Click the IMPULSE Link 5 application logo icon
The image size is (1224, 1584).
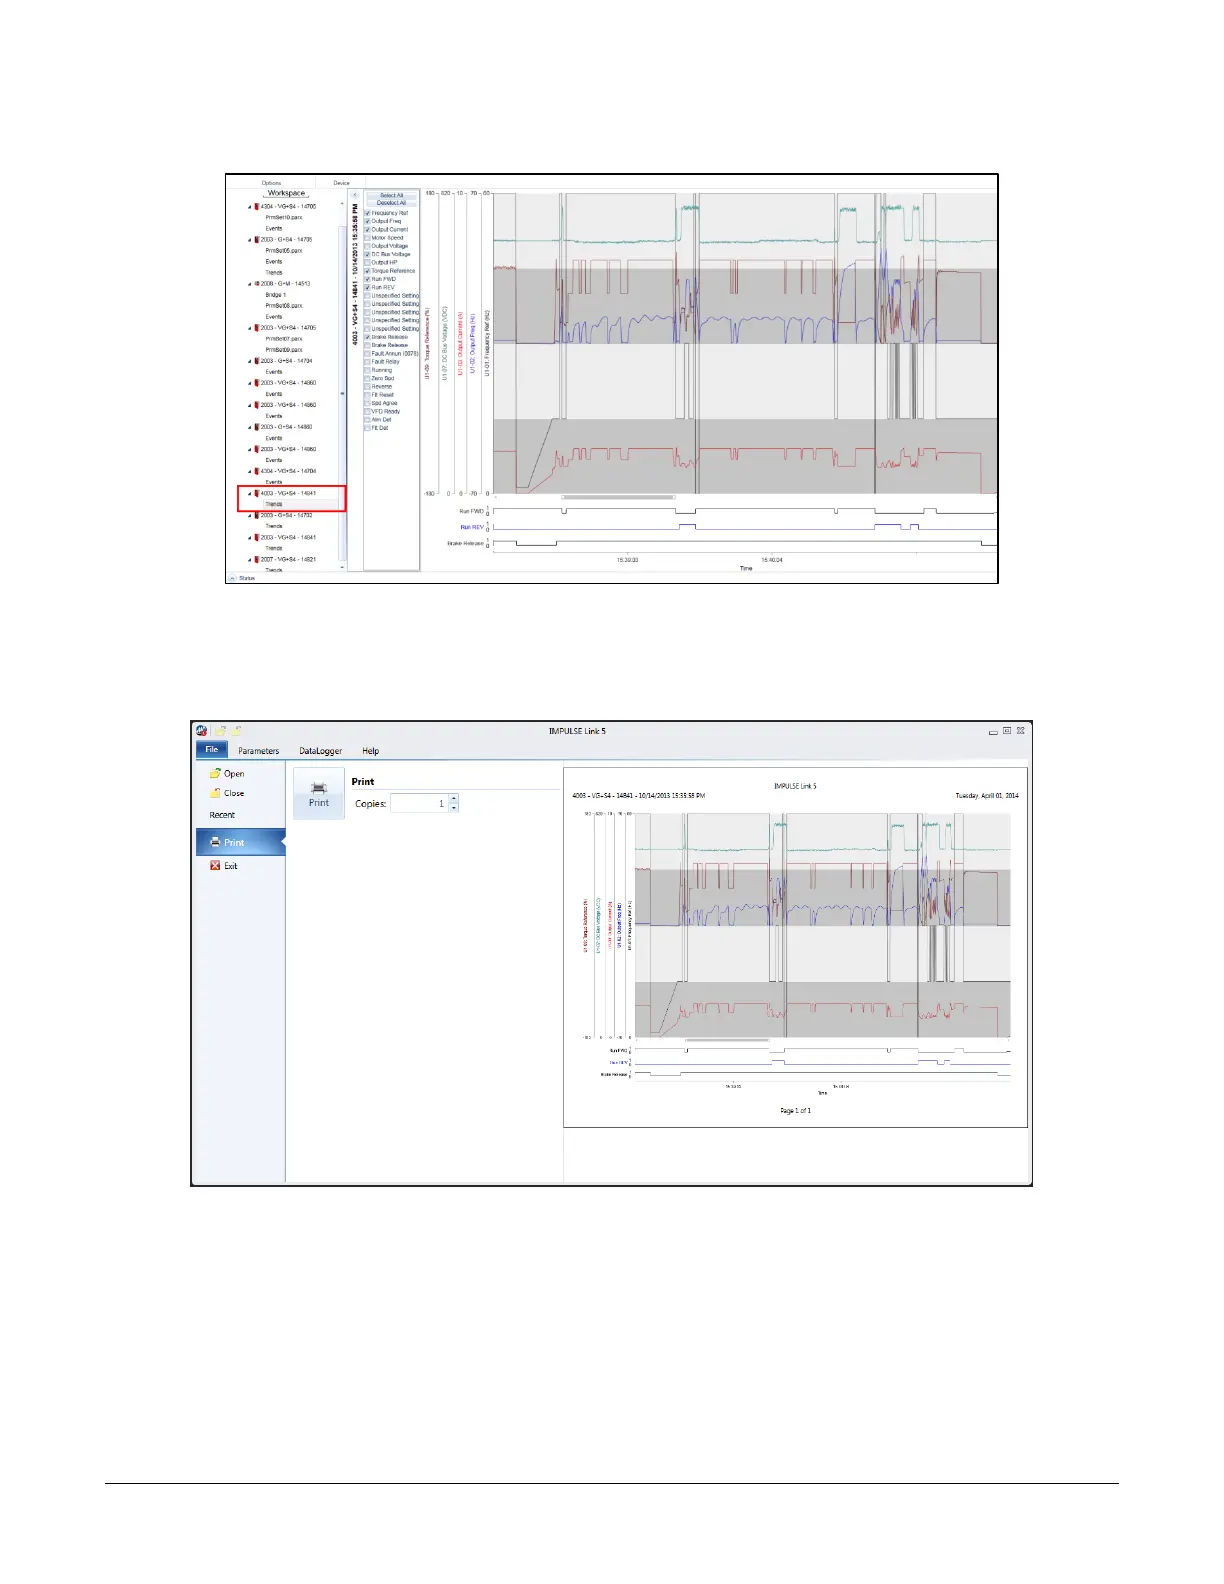pos(202,731)
